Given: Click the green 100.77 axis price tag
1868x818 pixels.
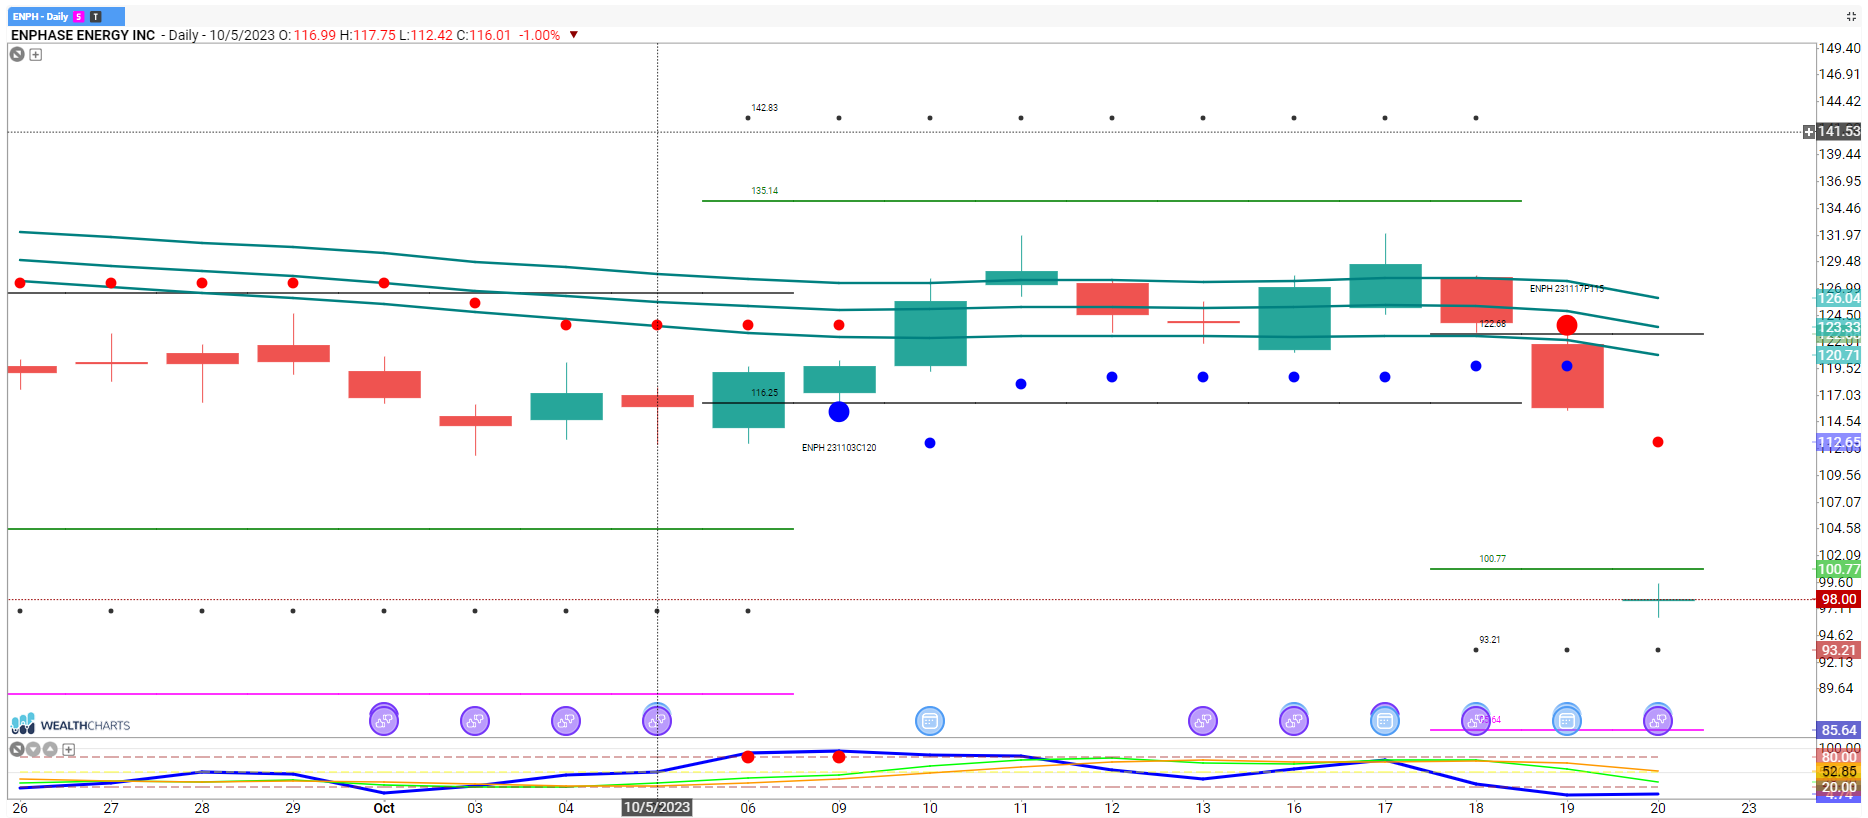Looking at the screenshot, I should coord(1839,570).
